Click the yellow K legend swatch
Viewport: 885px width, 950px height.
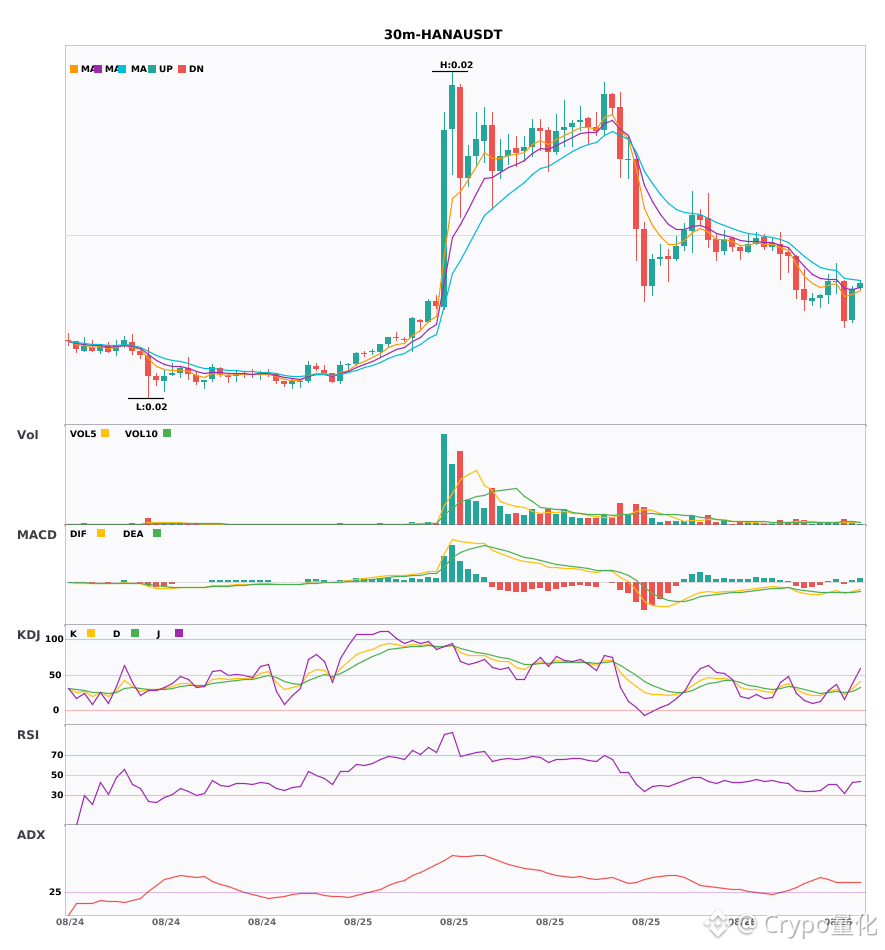click(x=91, y=633)
